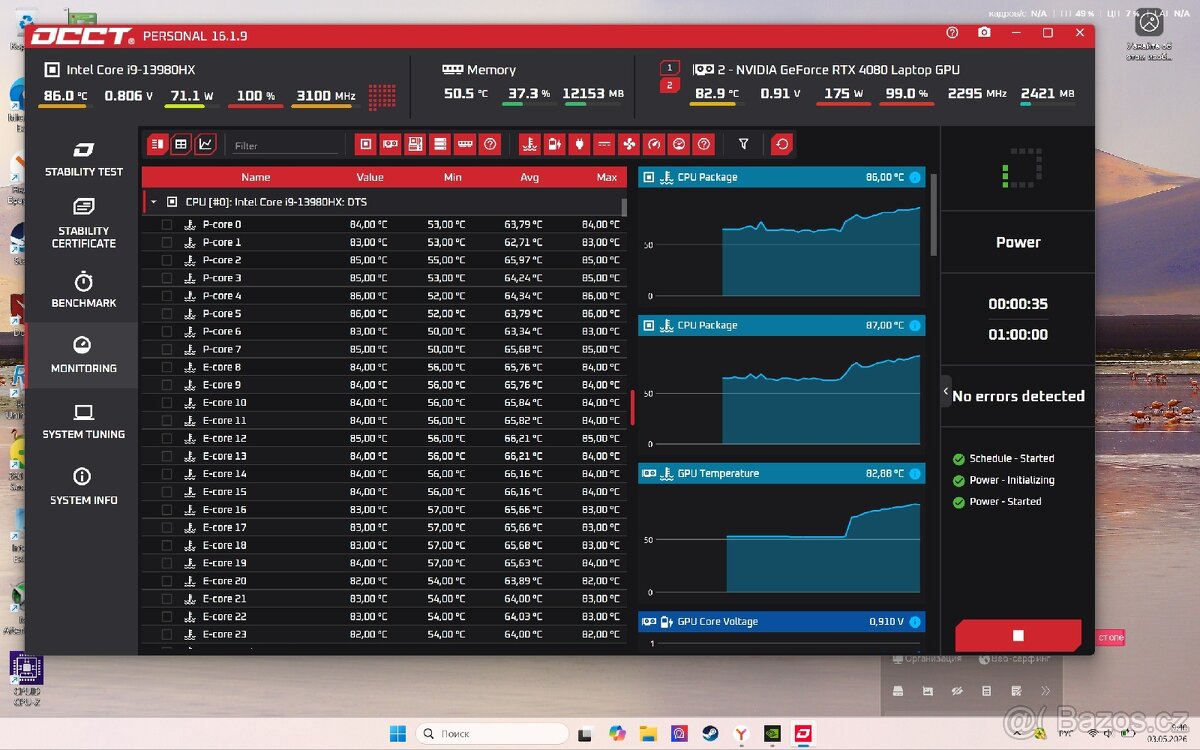The height and width of the screenshot is (750, 1200).
Task: Tick the checkbox for P-core 7
Action: coord(167,349)
